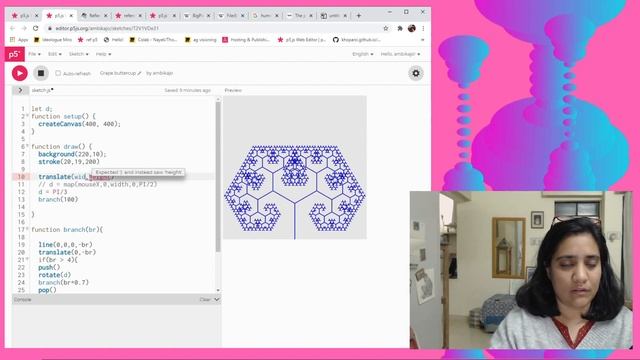640x360 pixels.
Task: Open the Hosting & Publish bookmark
Action: [246, 40]
